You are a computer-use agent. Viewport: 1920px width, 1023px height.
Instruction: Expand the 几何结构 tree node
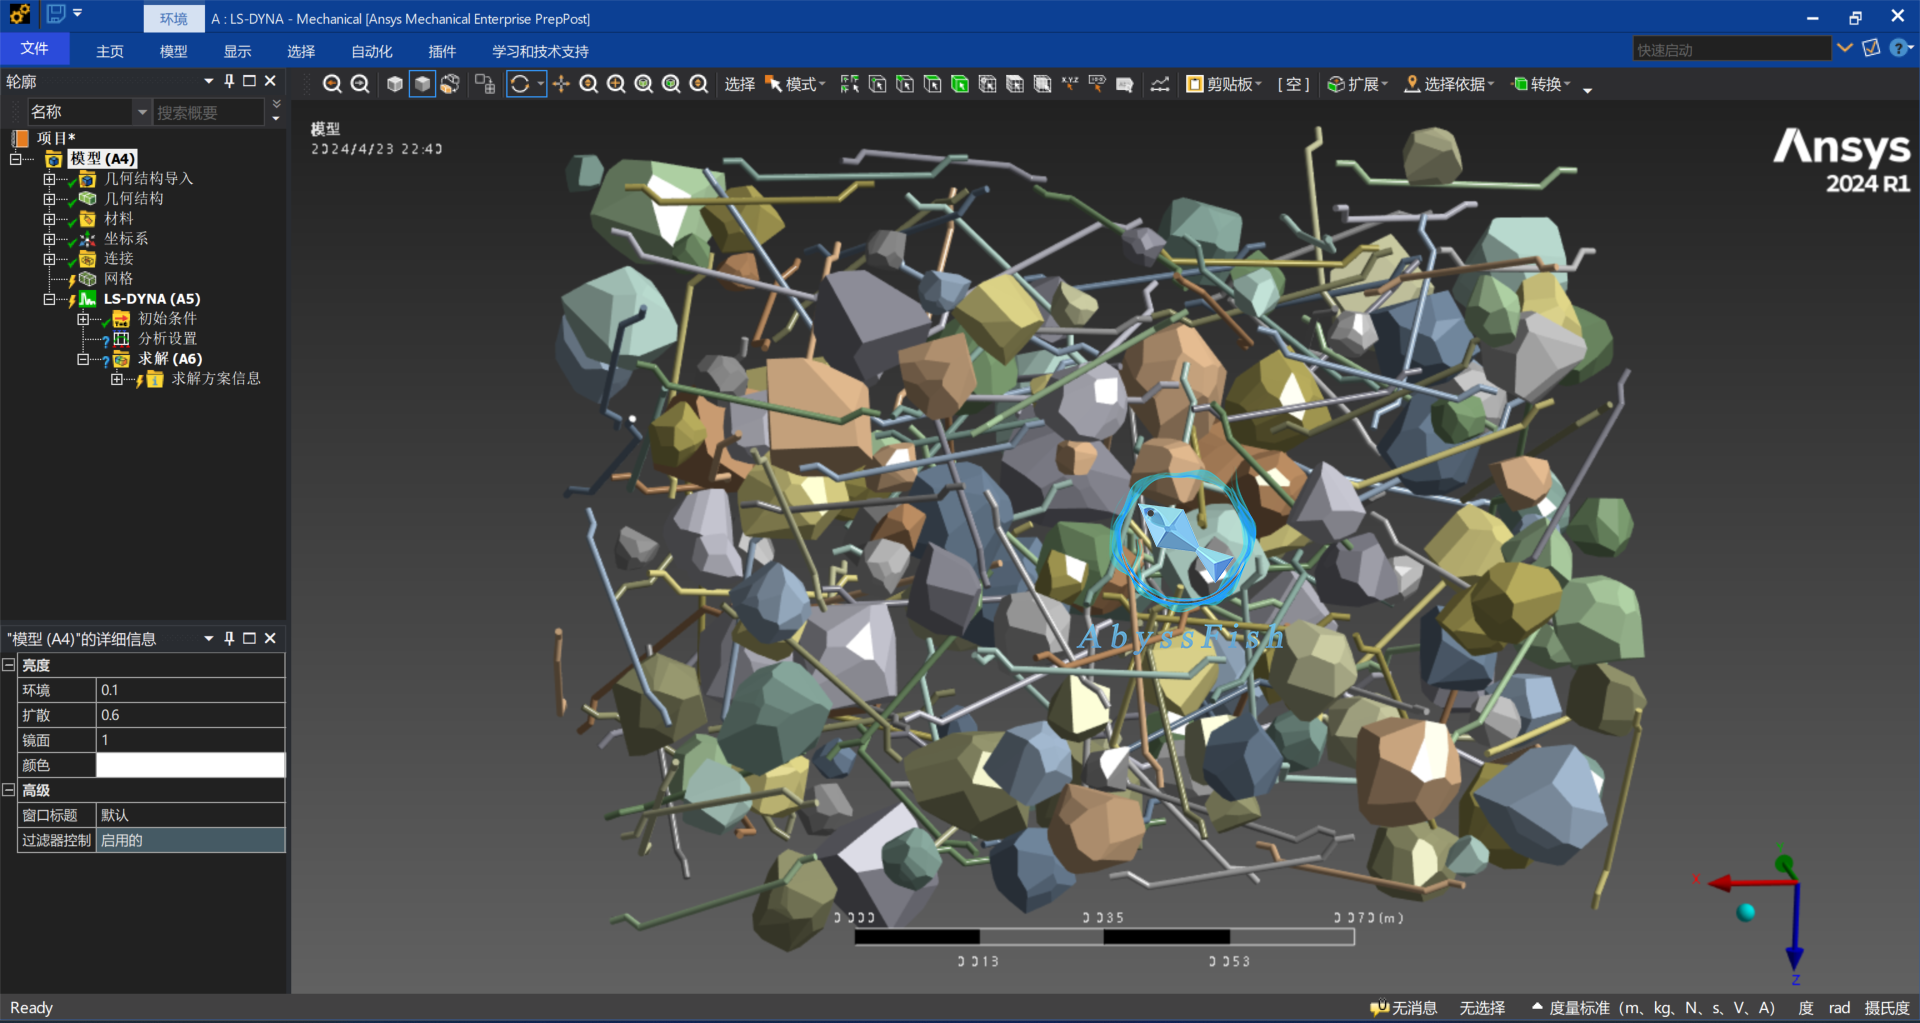click(49, 198)
